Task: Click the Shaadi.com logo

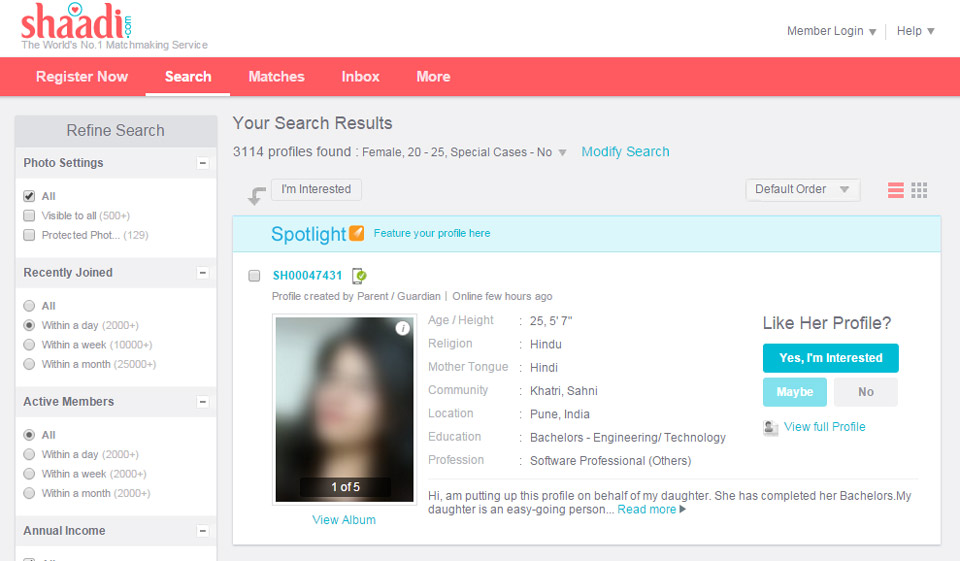Action: coord(76,22)
